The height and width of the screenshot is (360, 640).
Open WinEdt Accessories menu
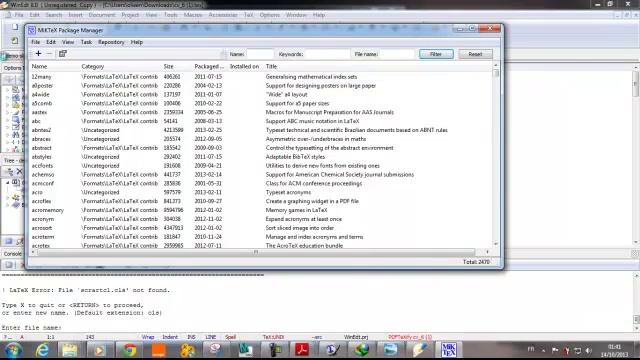223,15
